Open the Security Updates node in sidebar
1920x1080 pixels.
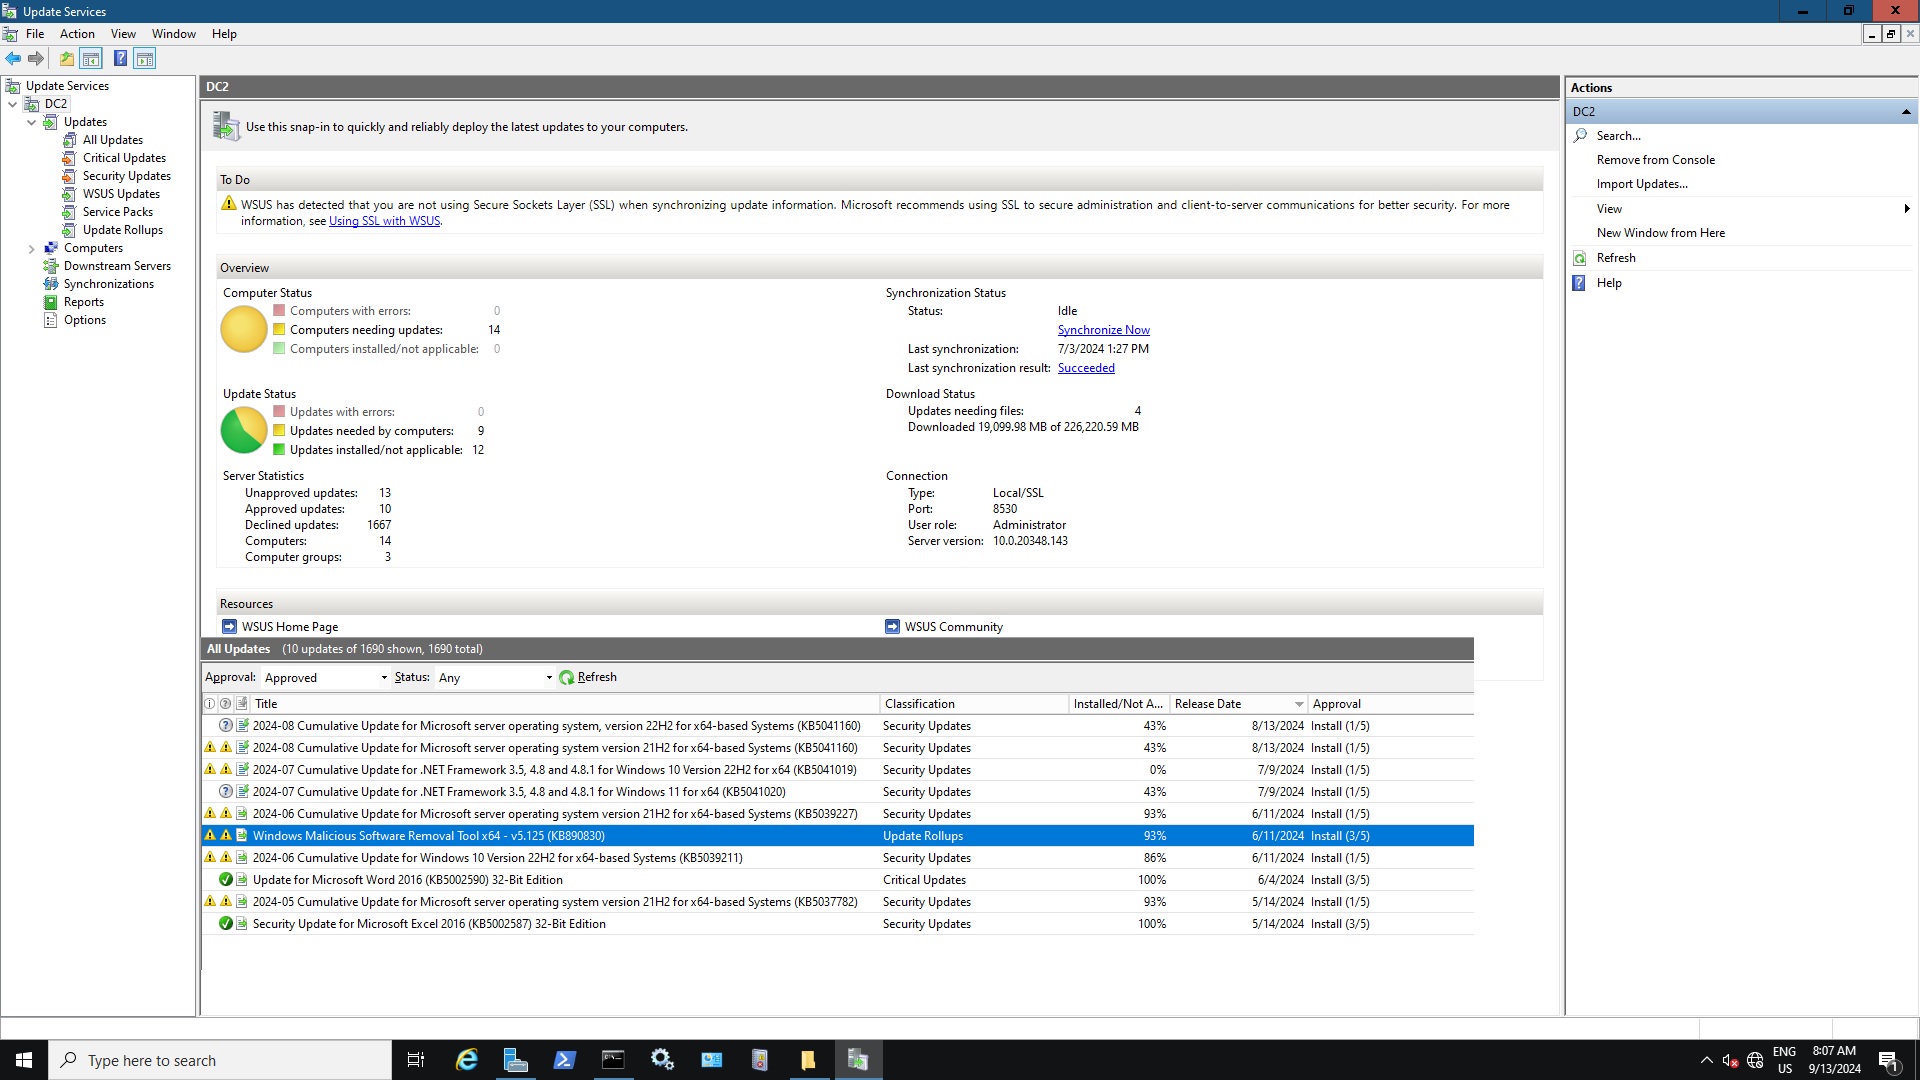tap(126, 175)
